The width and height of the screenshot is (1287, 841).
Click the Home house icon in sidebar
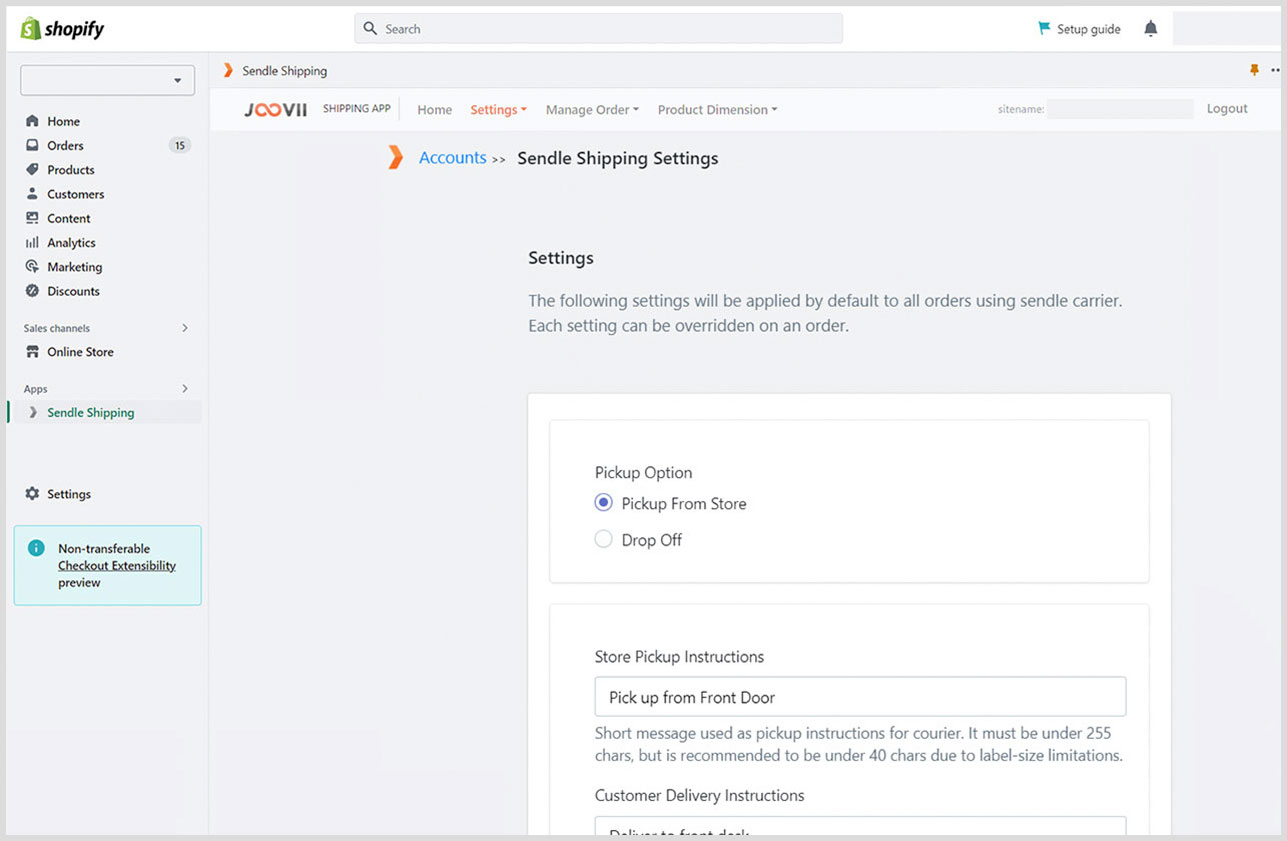(x=32, y=121)
